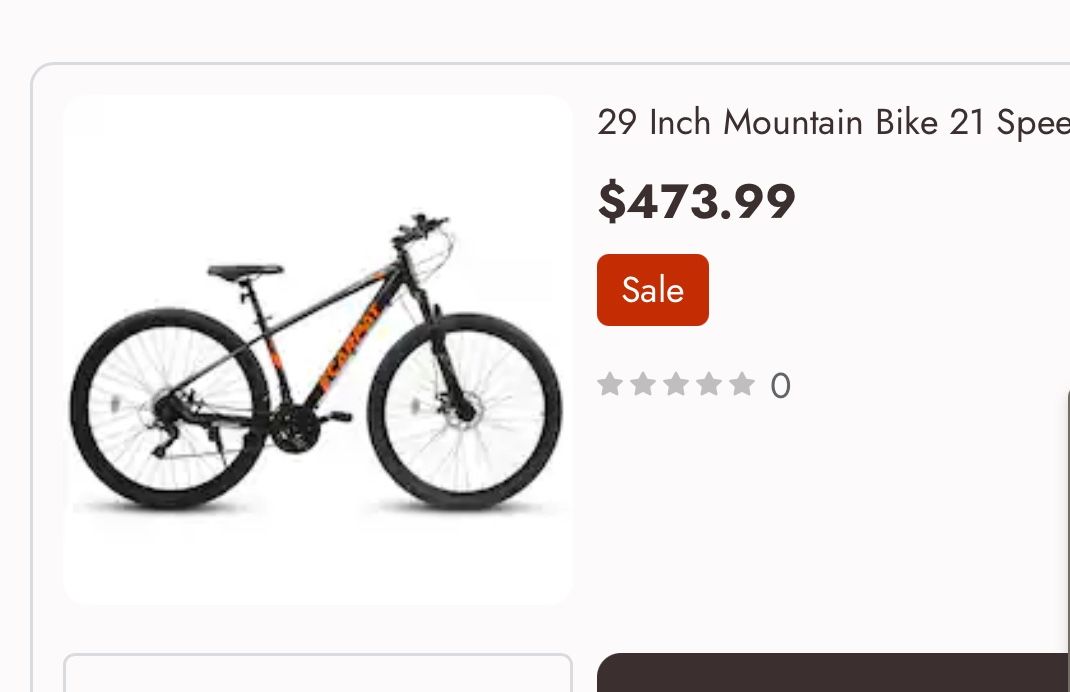The height and width of the screenshot is (692, 1070).
Task: Open the 29 Inch Mountain Bike title link
Action: [832, 123]
